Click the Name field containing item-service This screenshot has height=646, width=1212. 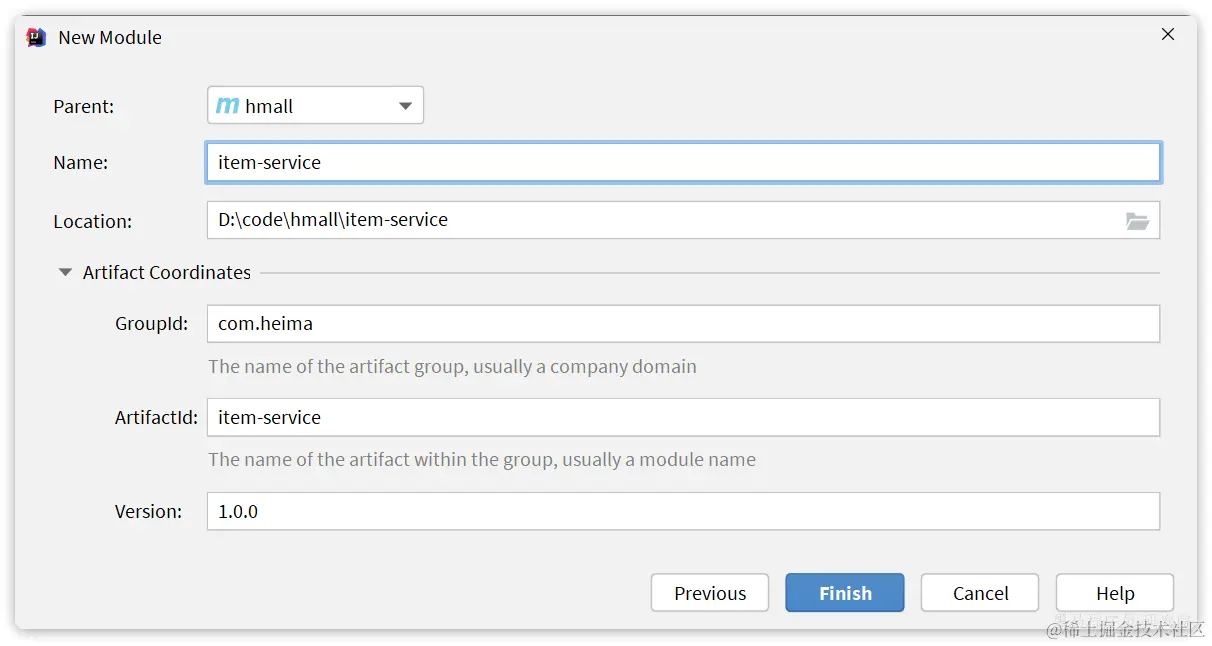click(x=683, y=162)
